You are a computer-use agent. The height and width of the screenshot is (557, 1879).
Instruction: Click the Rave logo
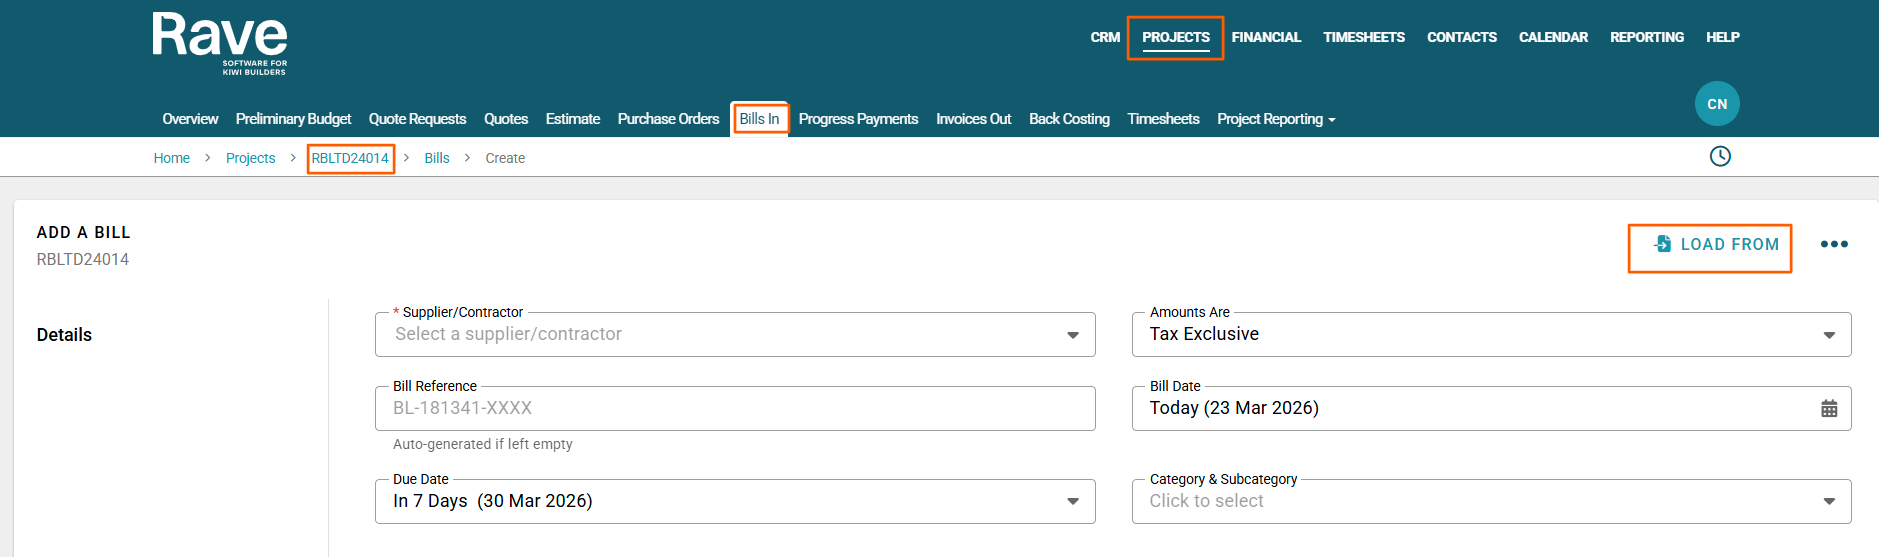219,42
